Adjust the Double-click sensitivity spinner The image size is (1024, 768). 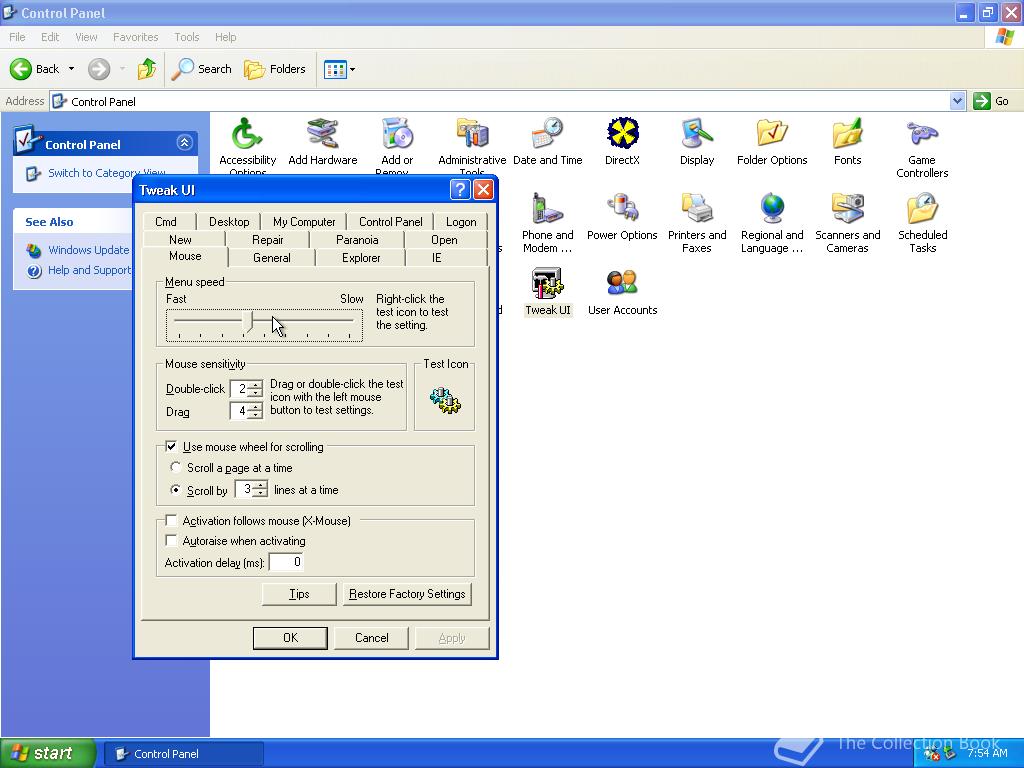click(x=256, y=389)
